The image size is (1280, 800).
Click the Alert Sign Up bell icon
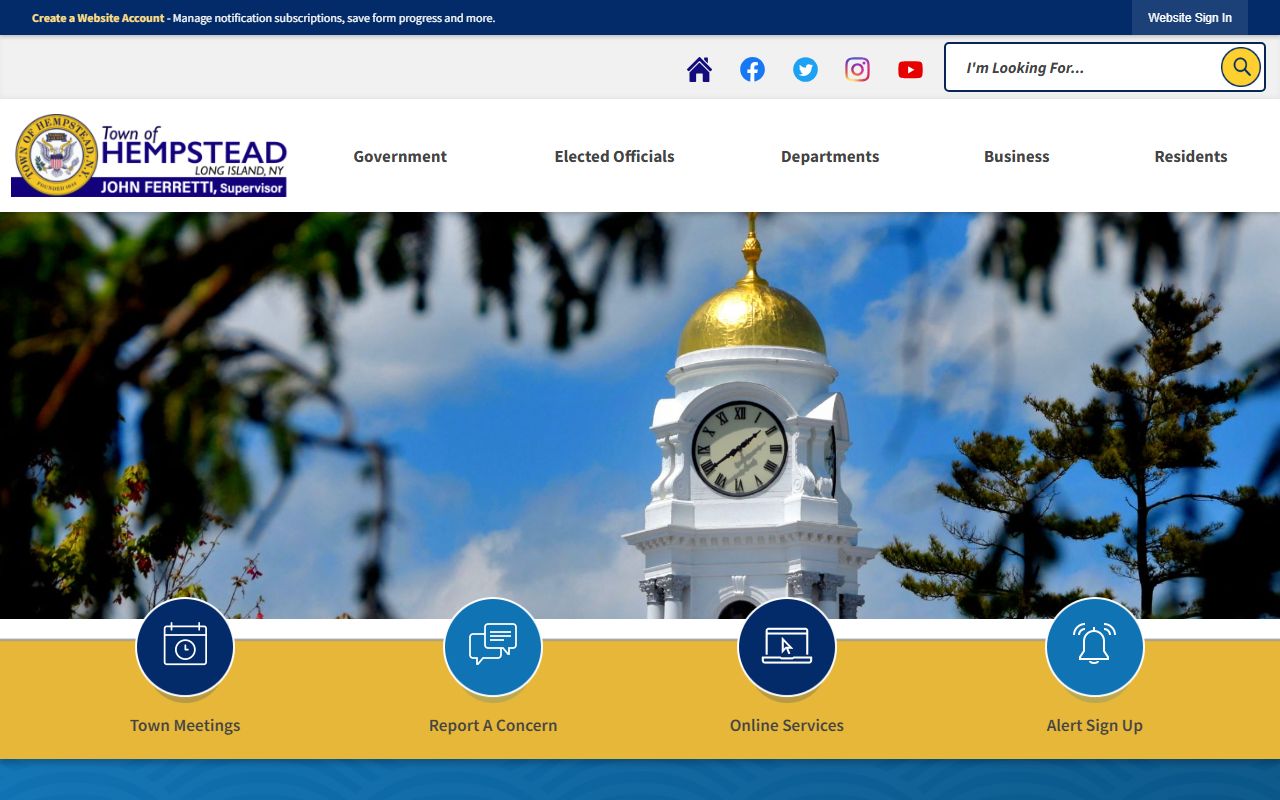(x=1095, y=646)
